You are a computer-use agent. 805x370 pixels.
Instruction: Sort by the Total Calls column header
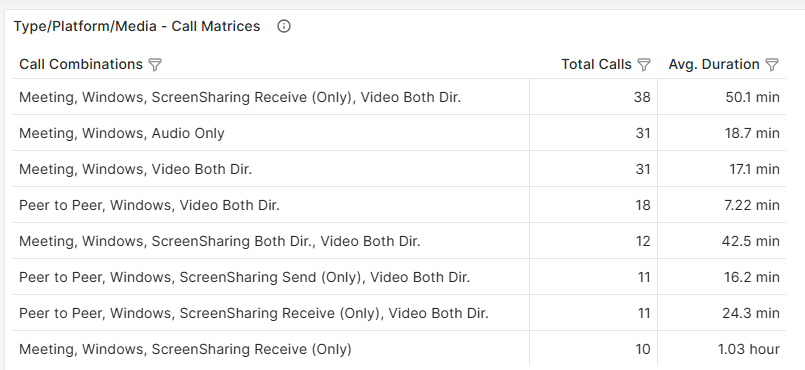pos(596,64)
